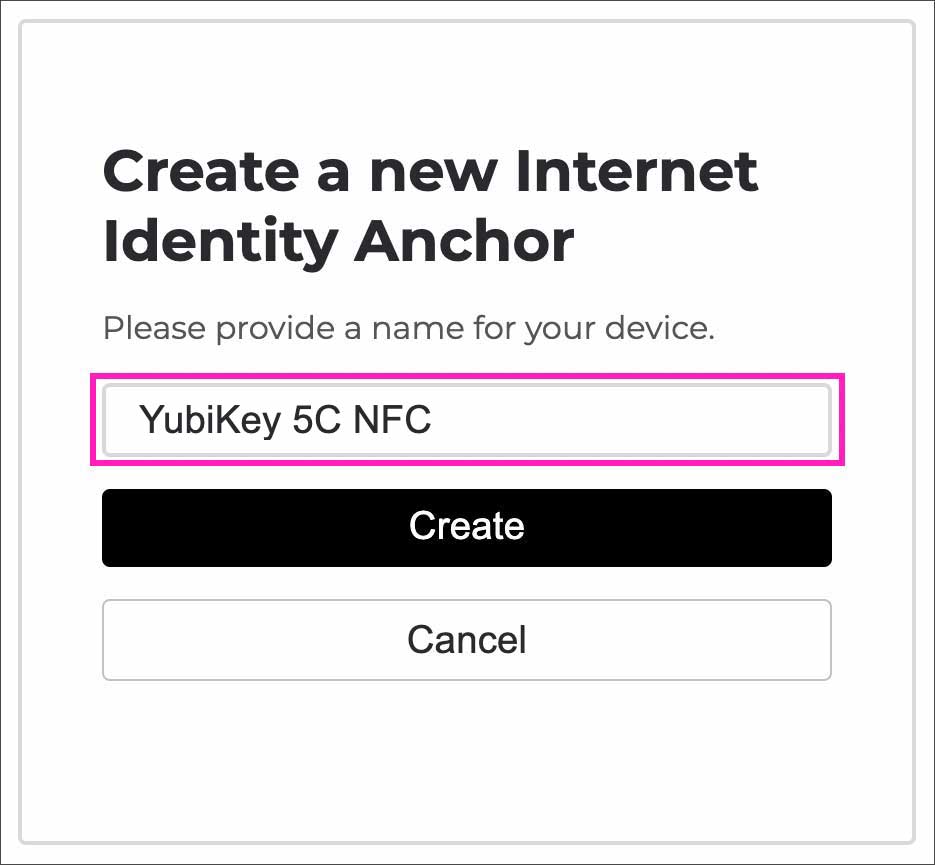Confirm the device name by clicking Create
The image size is (935, 865).
click(x=467, y=527)
